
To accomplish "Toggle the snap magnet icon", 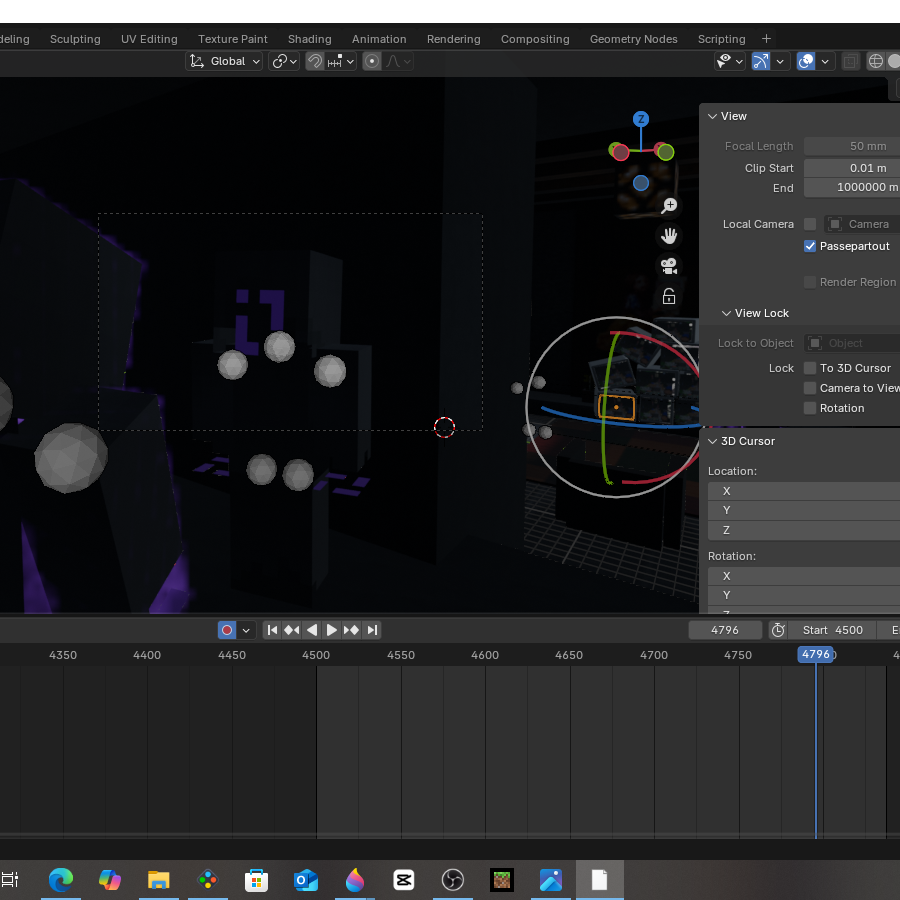I will point(315,61).
